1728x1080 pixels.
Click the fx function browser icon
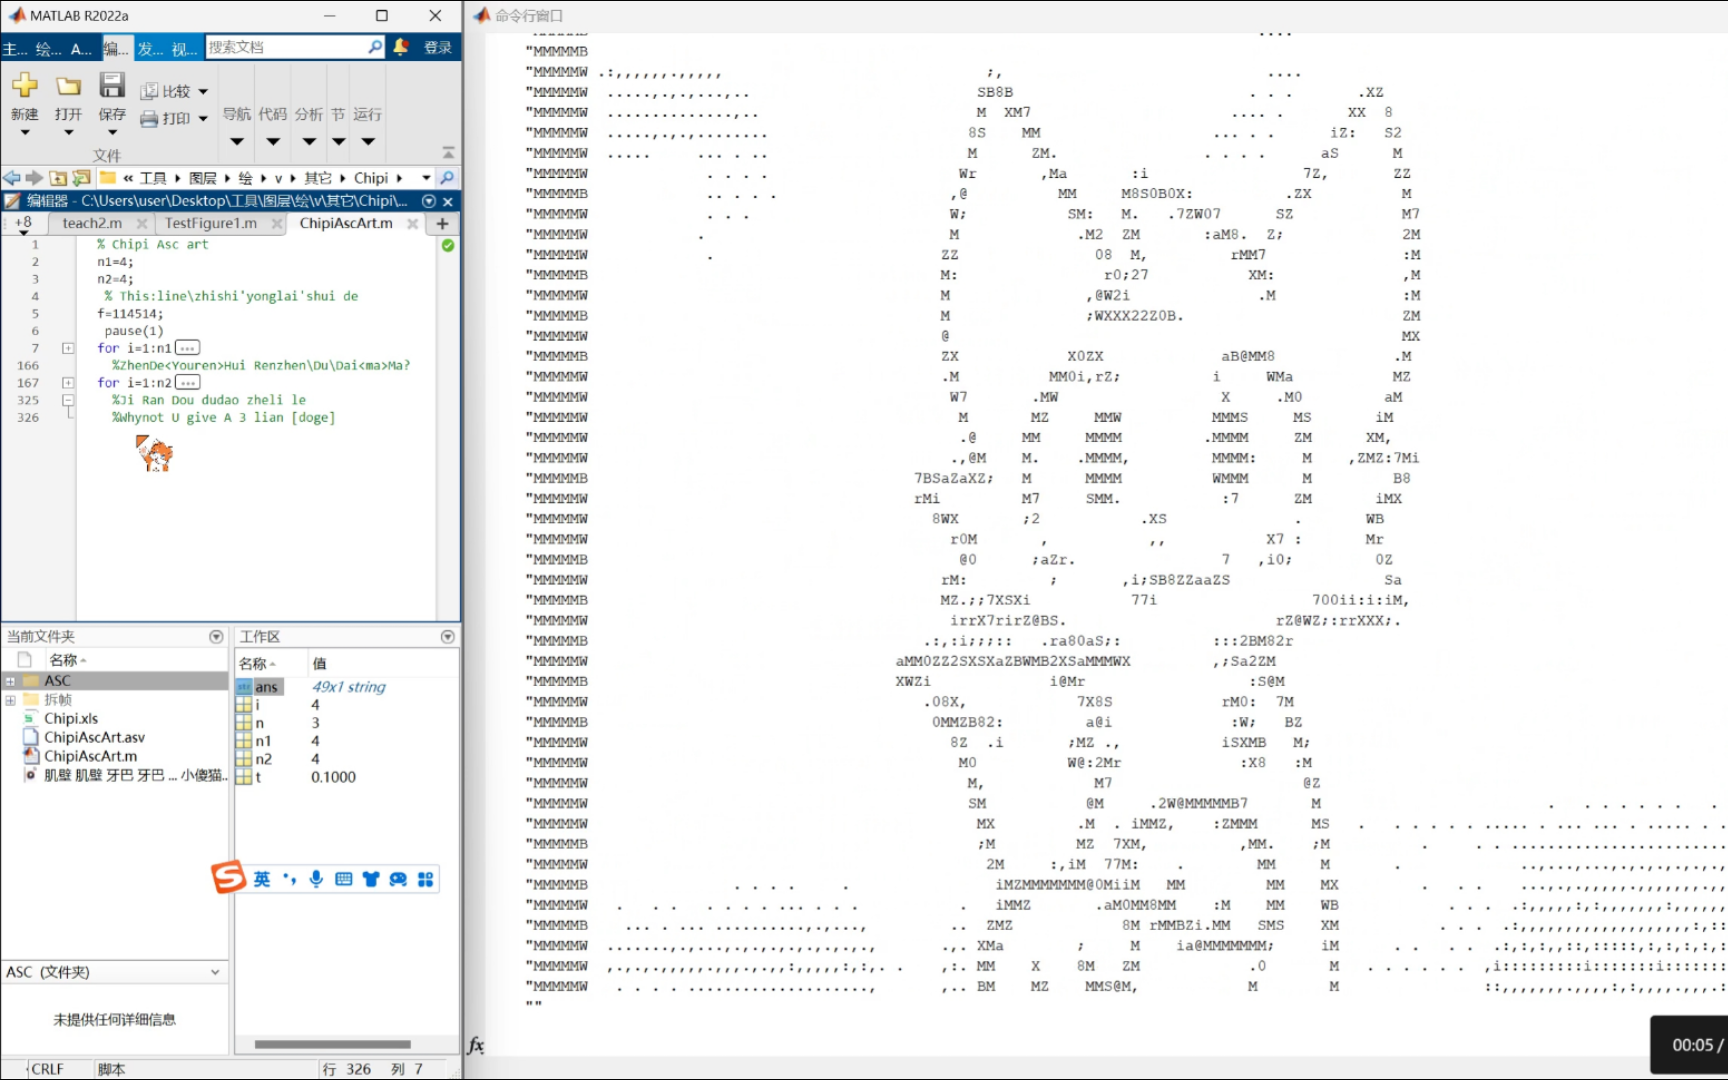[x=476, y=1045]
